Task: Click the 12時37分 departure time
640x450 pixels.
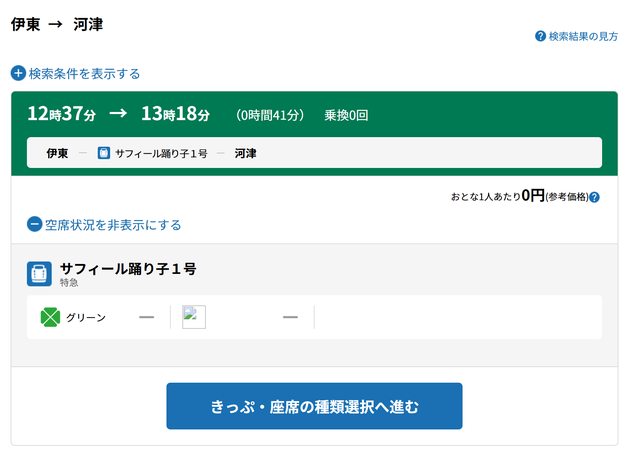Action: [x=61, y=114]
